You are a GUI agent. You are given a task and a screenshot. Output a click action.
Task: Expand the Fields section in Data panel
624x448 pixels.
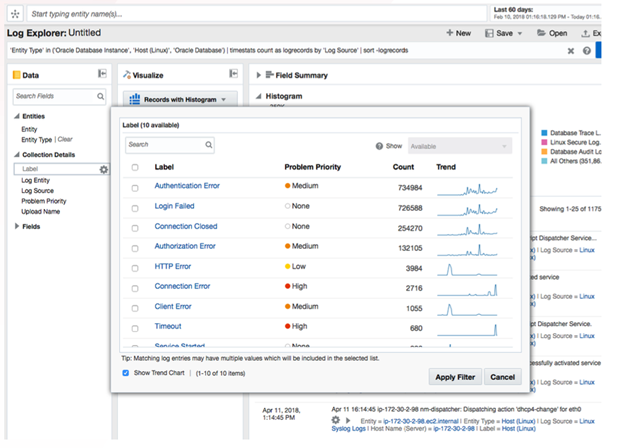(17, 226)
